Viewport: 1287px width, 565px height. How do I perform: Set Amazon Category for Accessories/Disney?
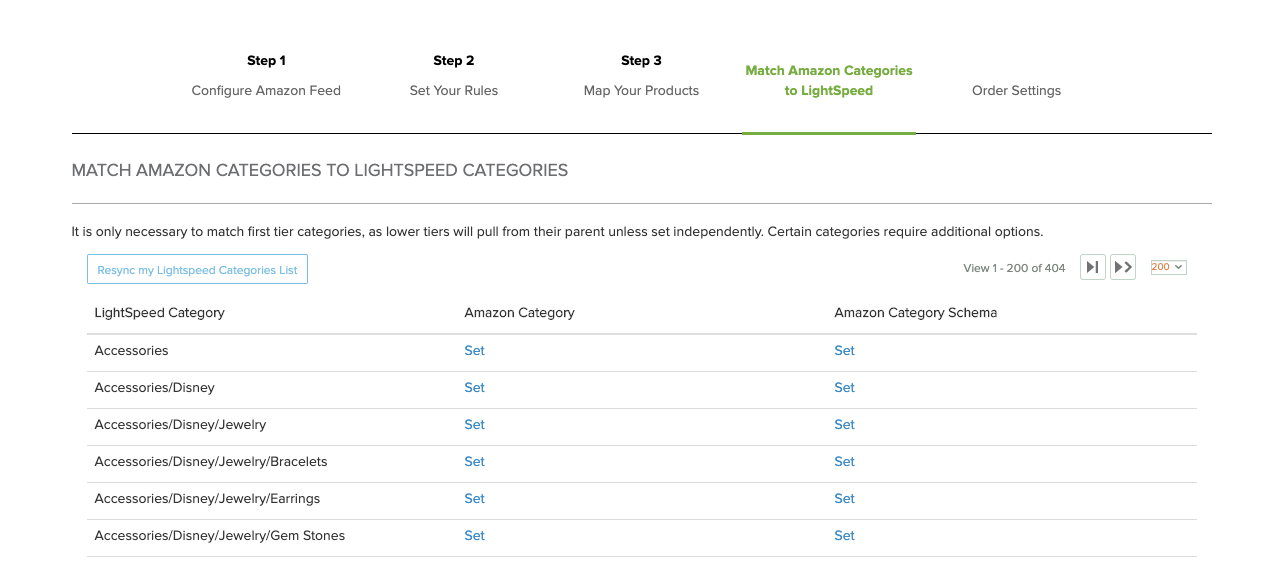click(x=474, y=388)
